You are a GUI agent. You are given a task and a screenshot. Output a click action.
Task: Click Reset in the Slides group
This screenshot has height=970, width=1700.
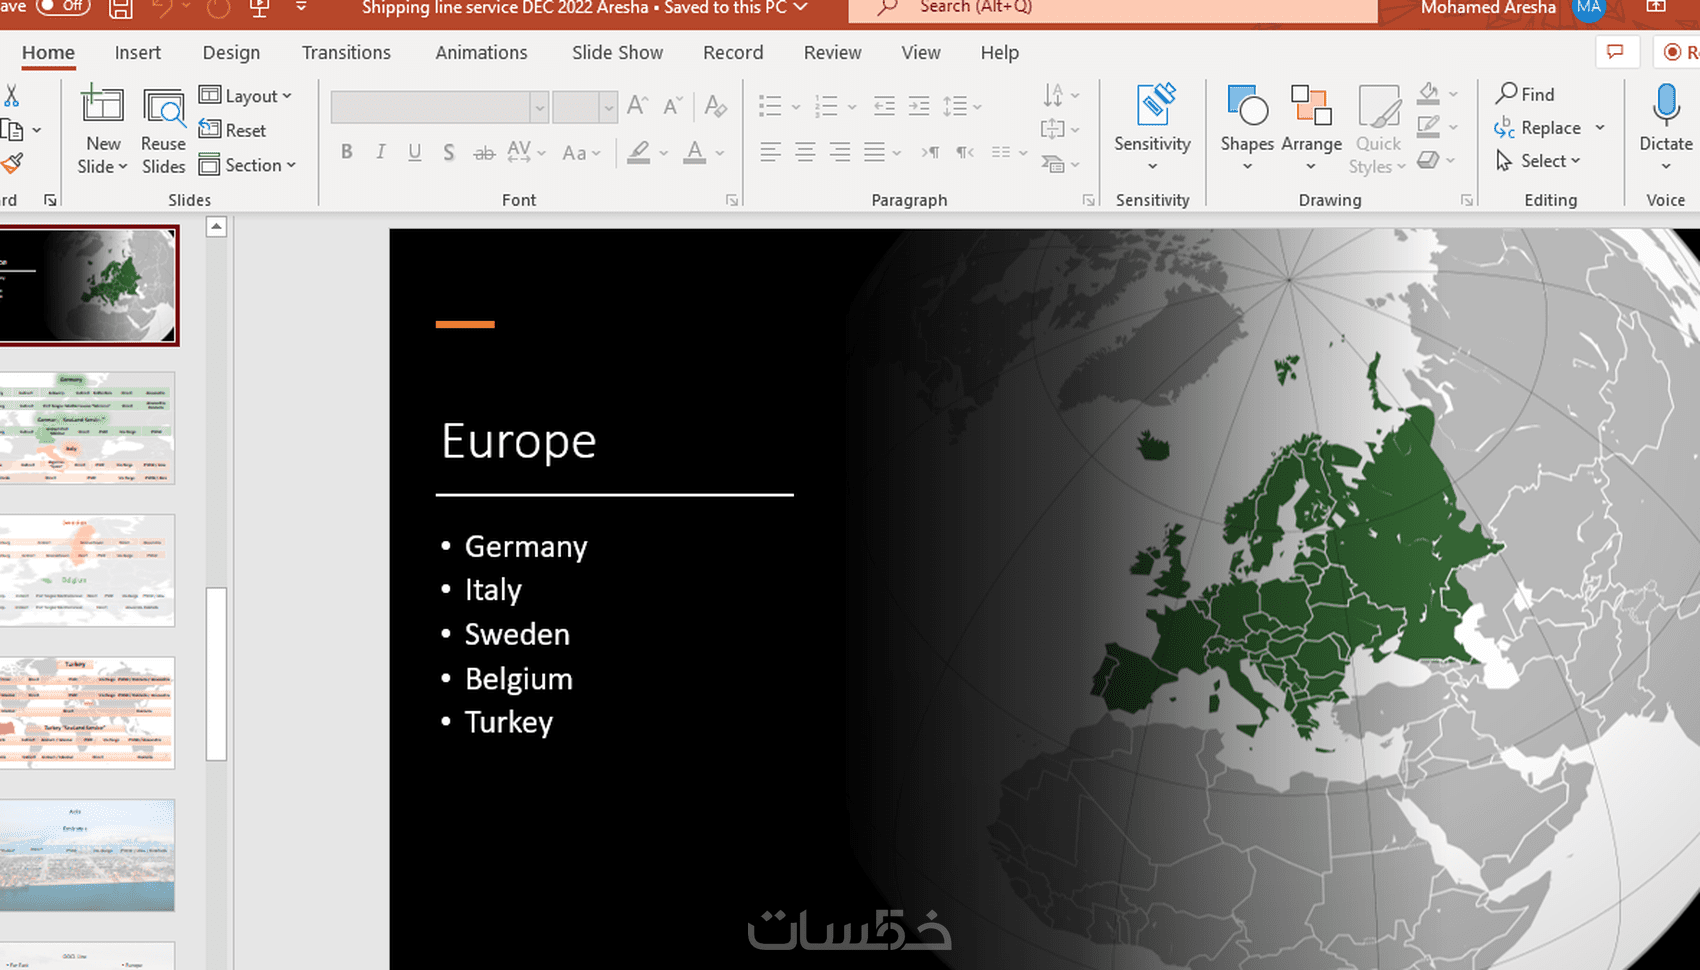[233, 130]
